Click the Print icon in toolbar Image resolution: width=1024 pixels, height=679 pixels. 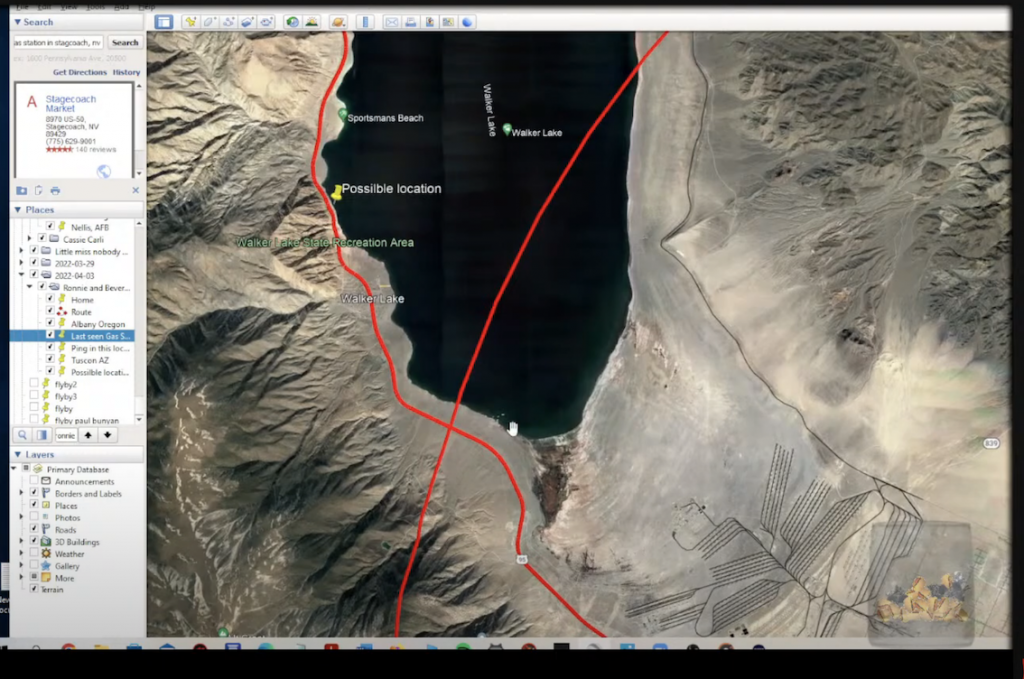pyautogui.click(x=410, y=22)
